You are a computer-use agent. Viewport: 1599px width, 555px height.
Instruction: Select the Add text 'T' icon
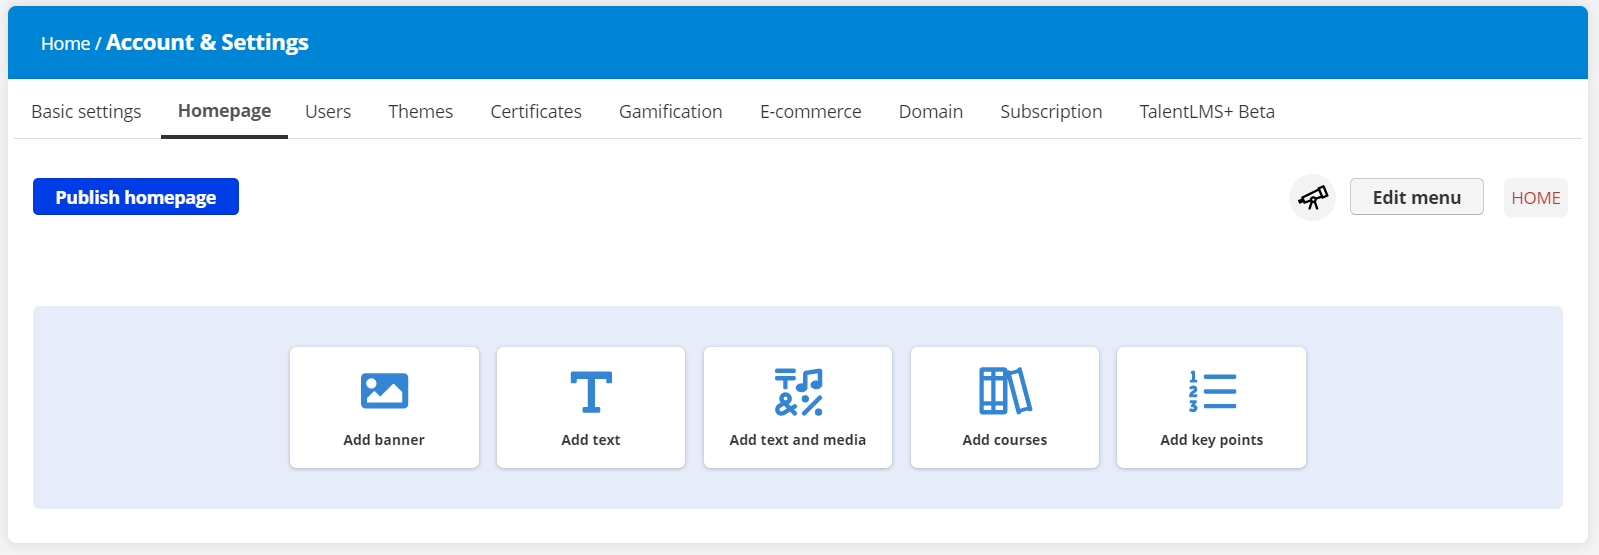tap(591, 392)
